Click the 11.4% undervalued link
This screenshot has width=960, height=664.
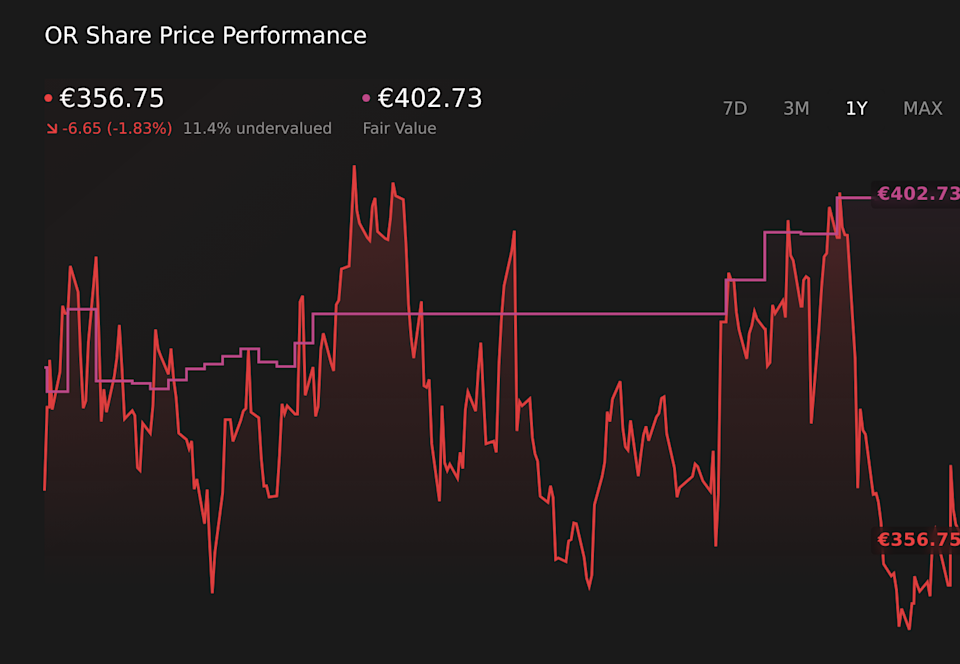click(257, 129)
